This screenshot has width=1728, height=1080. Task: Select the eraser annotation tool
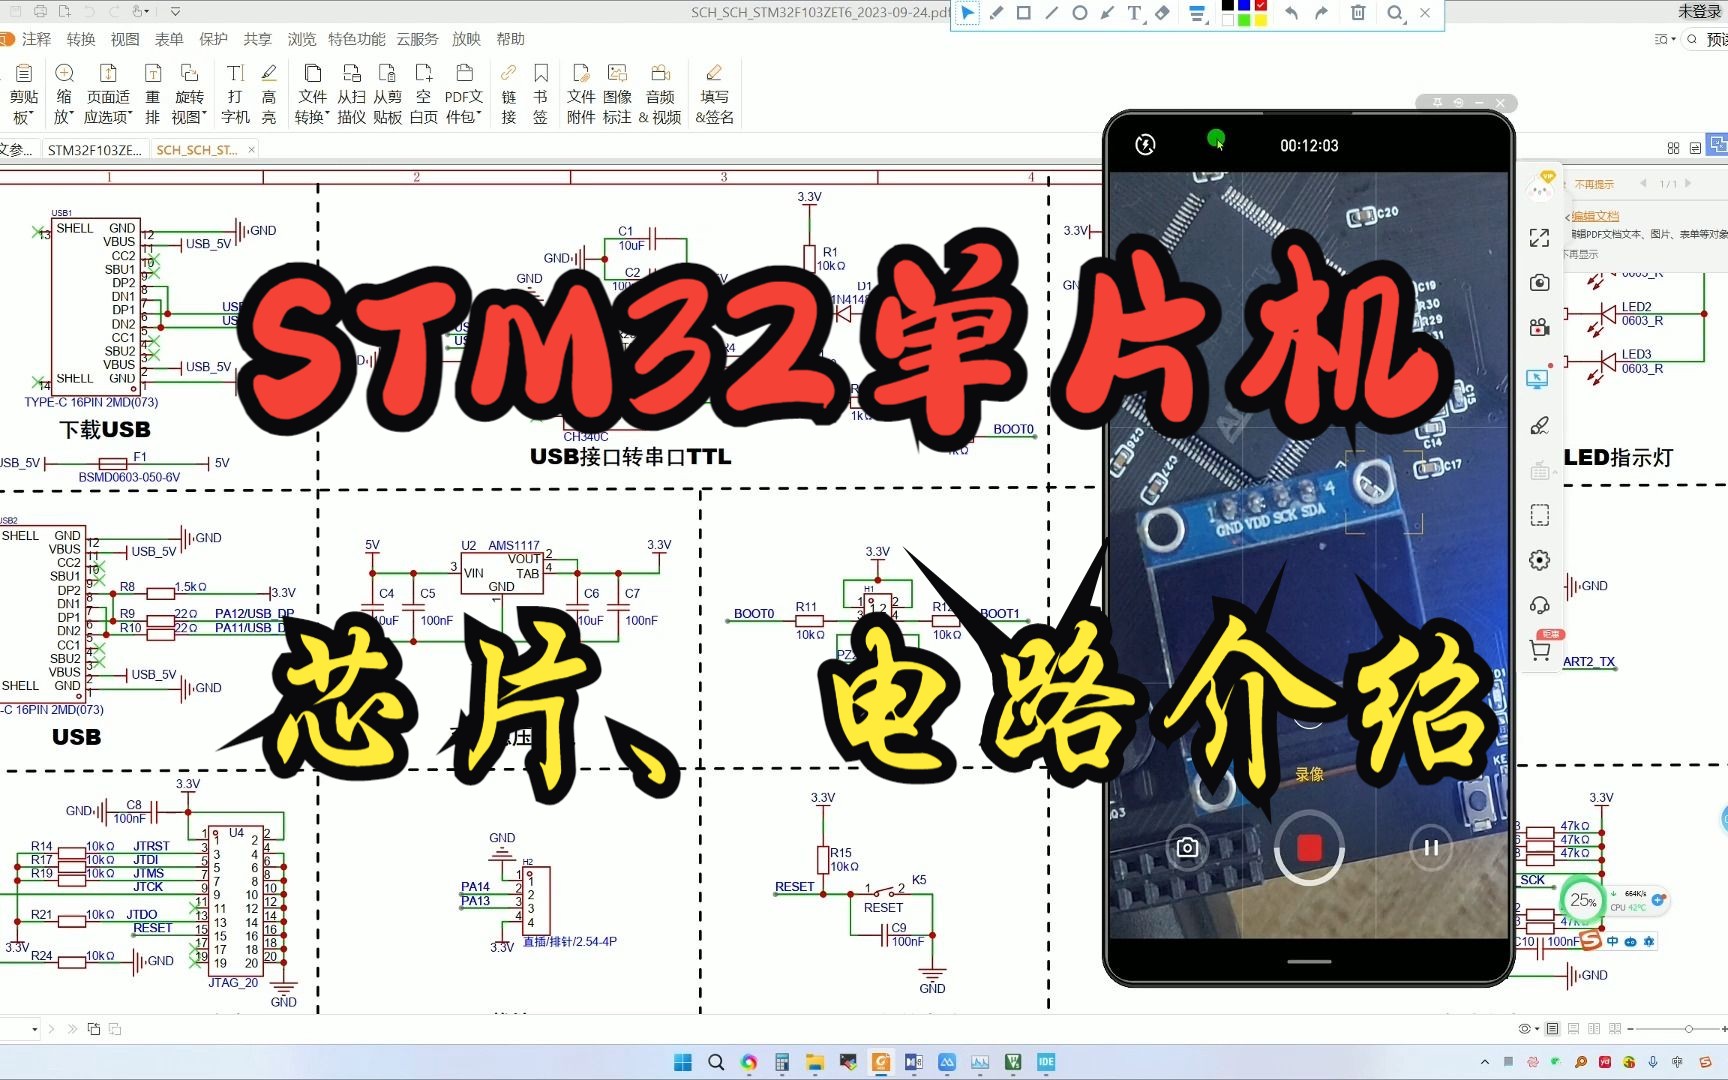(x=1162, y=13)
